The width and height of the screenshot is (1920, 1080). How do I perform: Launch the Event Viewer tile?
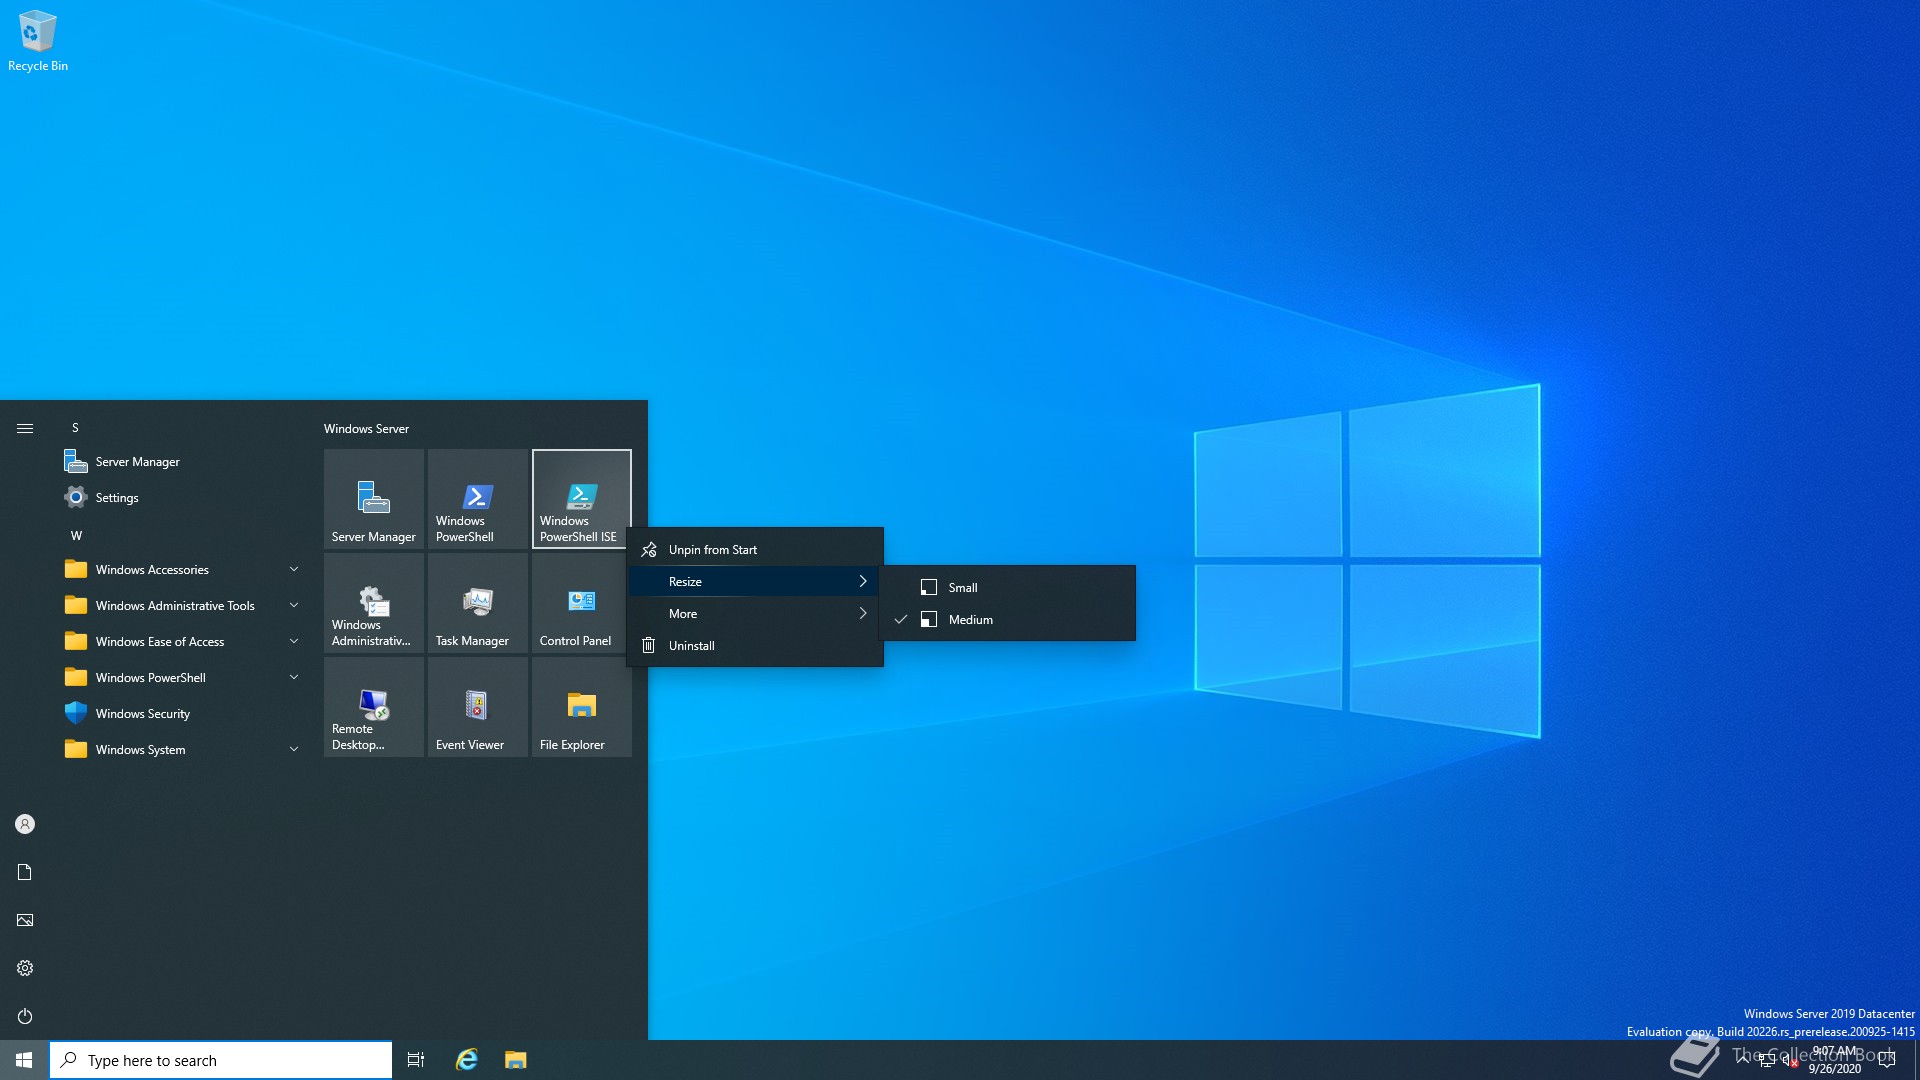[x=478, y=707]
